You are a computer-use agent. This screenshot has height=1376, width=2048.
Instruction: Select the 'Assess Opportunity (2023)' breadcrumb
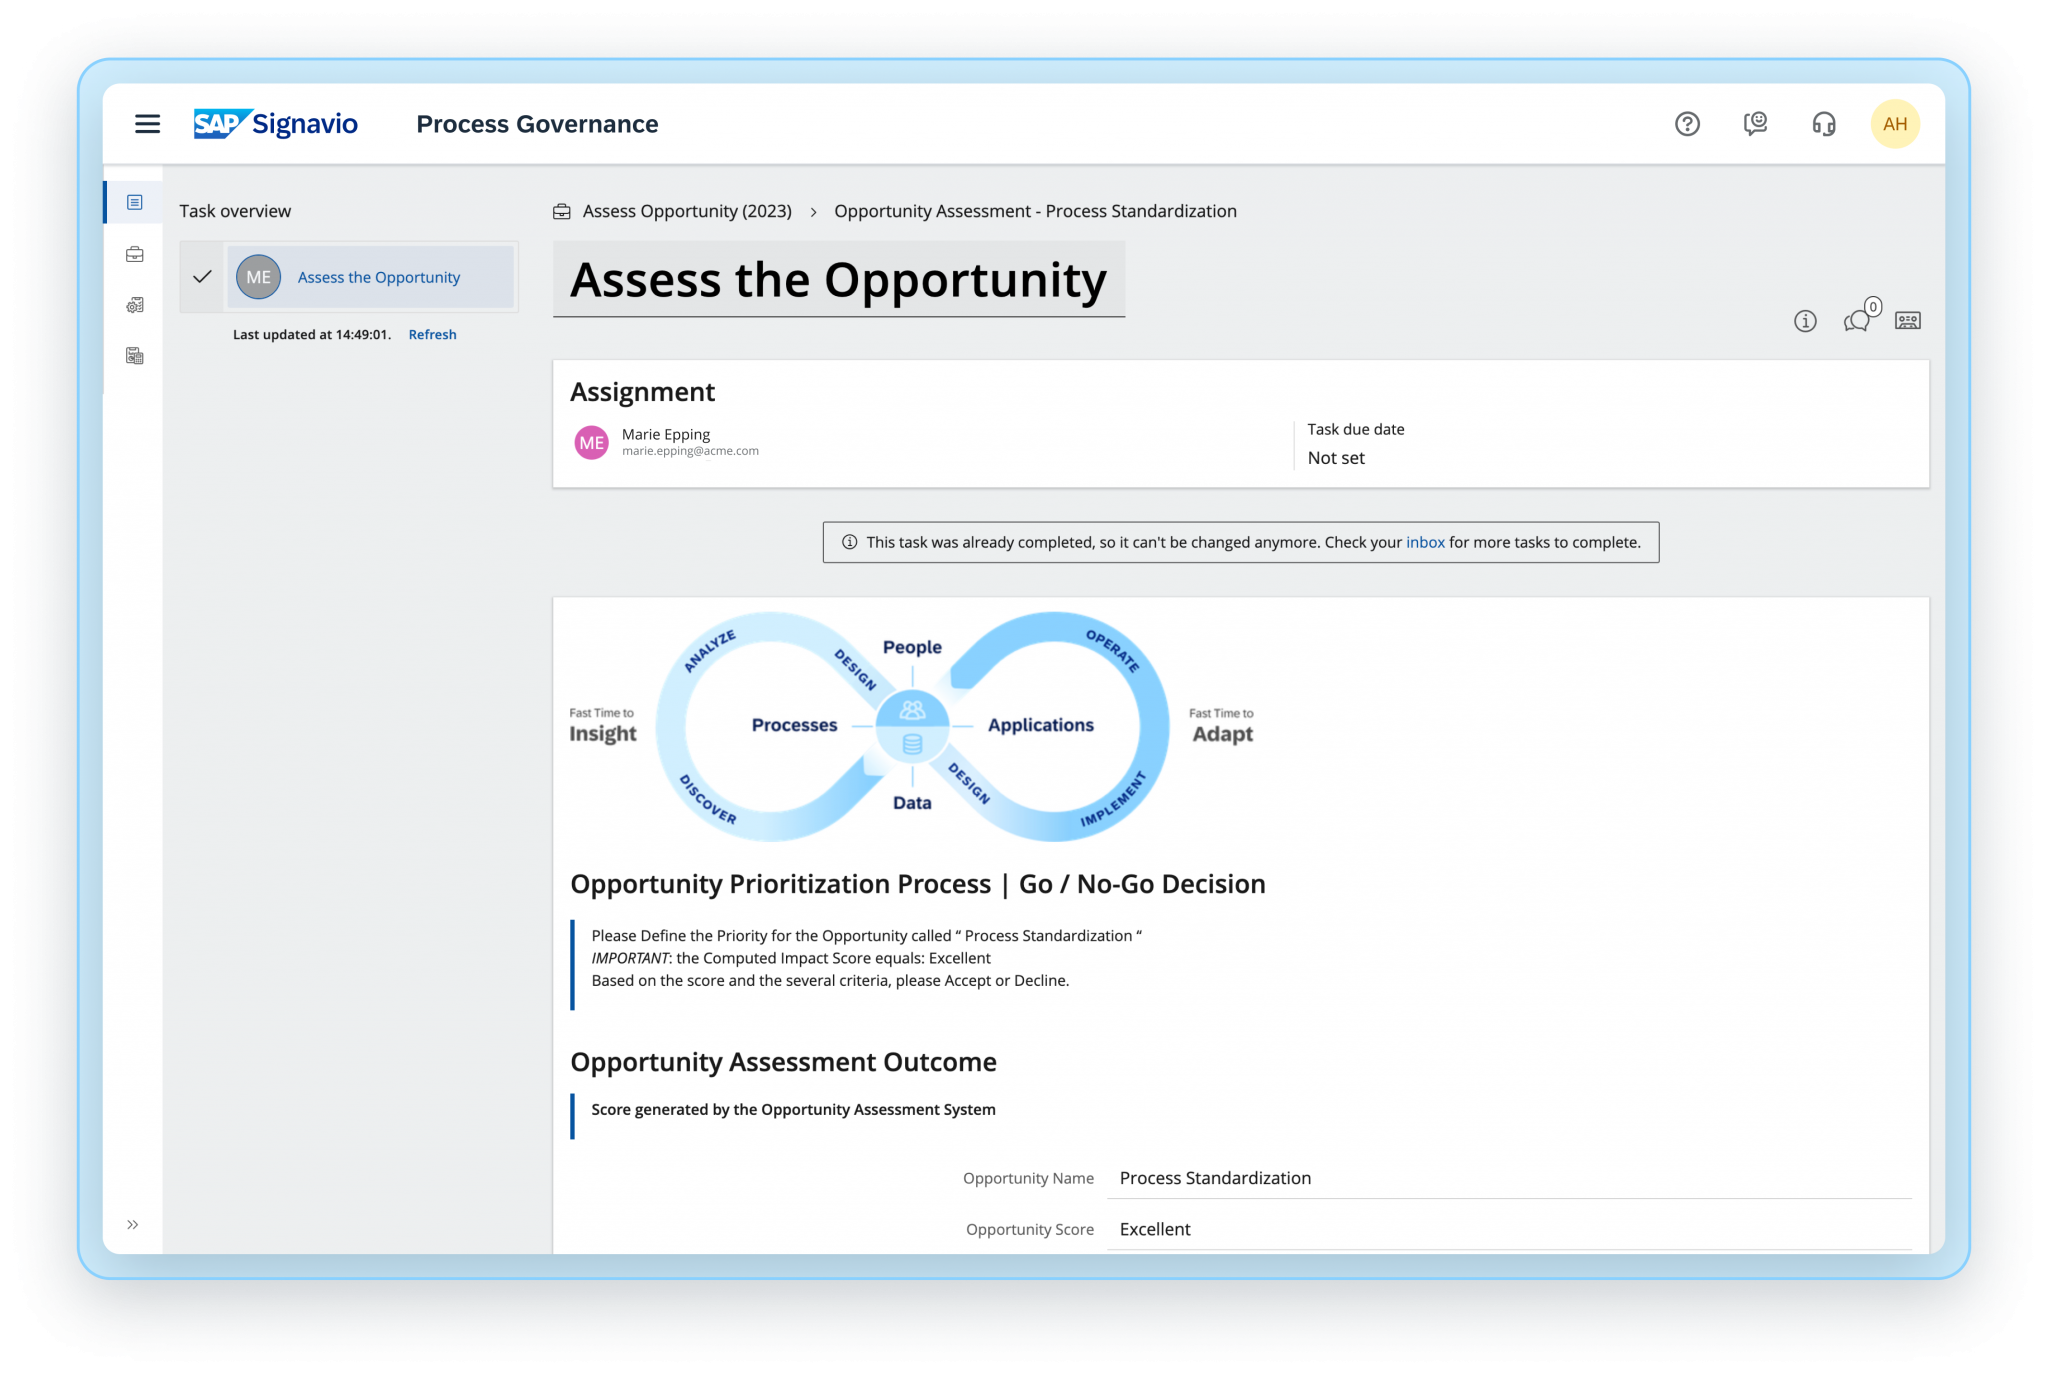click(687, 211)
